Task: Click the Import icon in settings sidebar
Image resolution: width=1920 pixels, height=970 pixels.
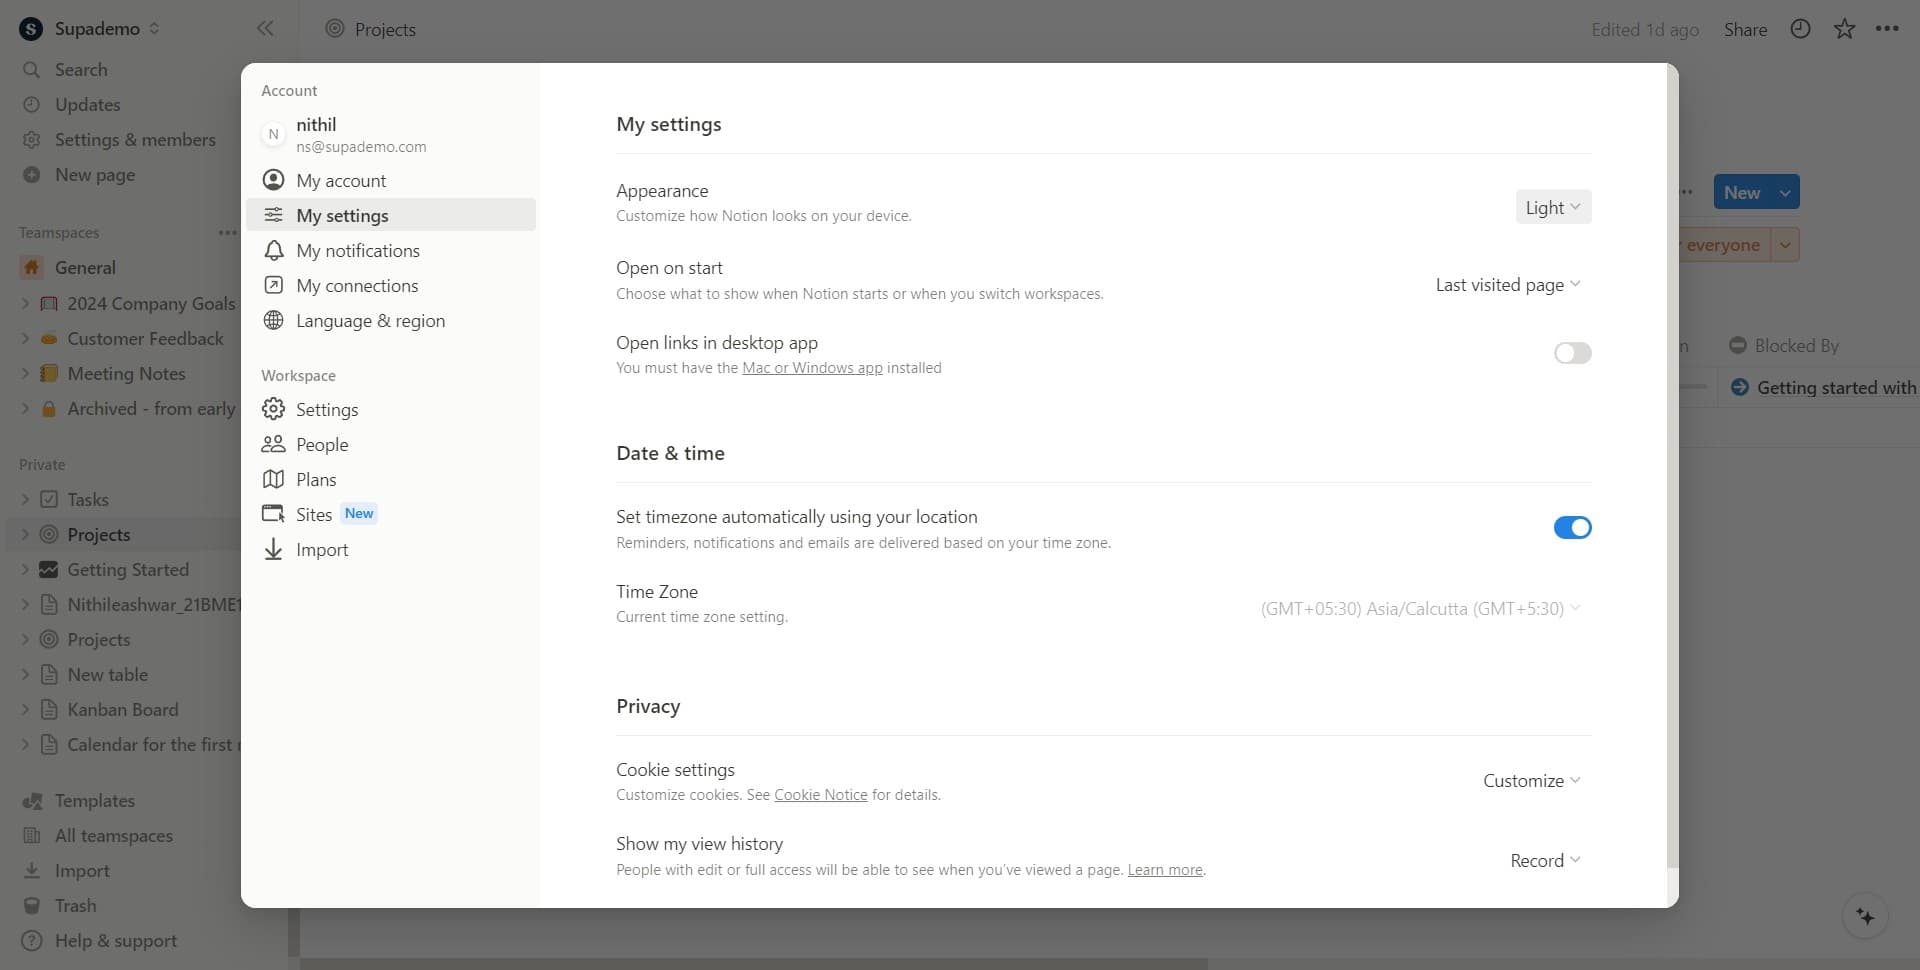Action: tap(273, 549)
